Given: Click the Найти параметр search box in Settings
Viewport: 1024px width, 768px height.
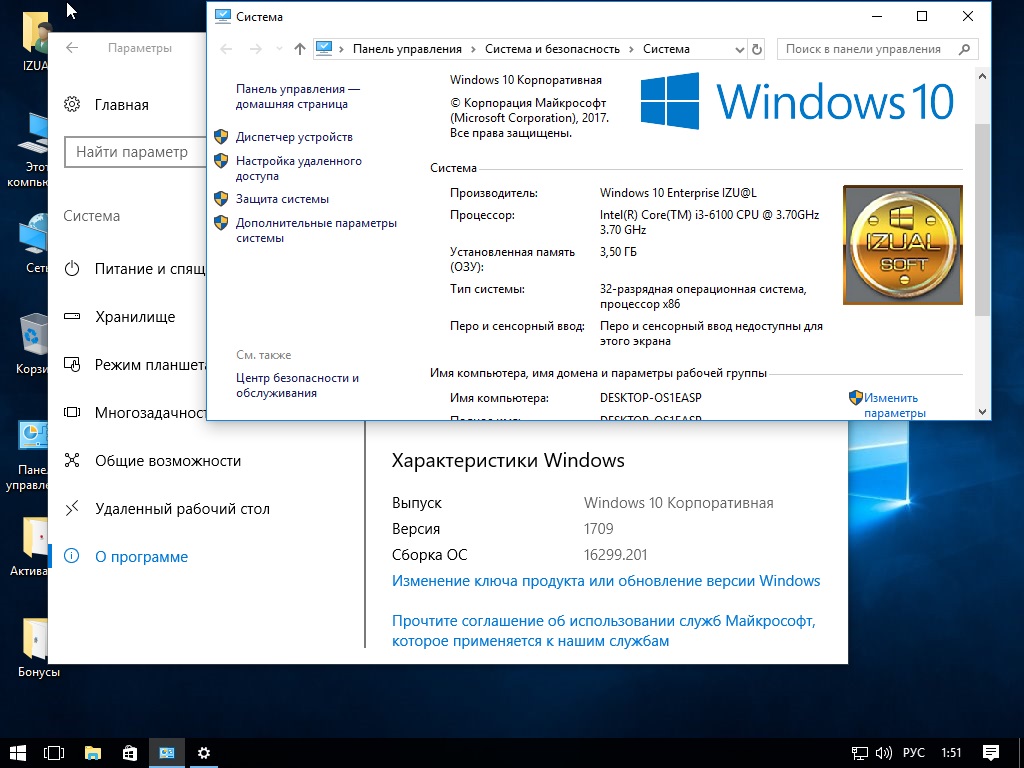Looking at the screenshot, I should click(135, 152).
